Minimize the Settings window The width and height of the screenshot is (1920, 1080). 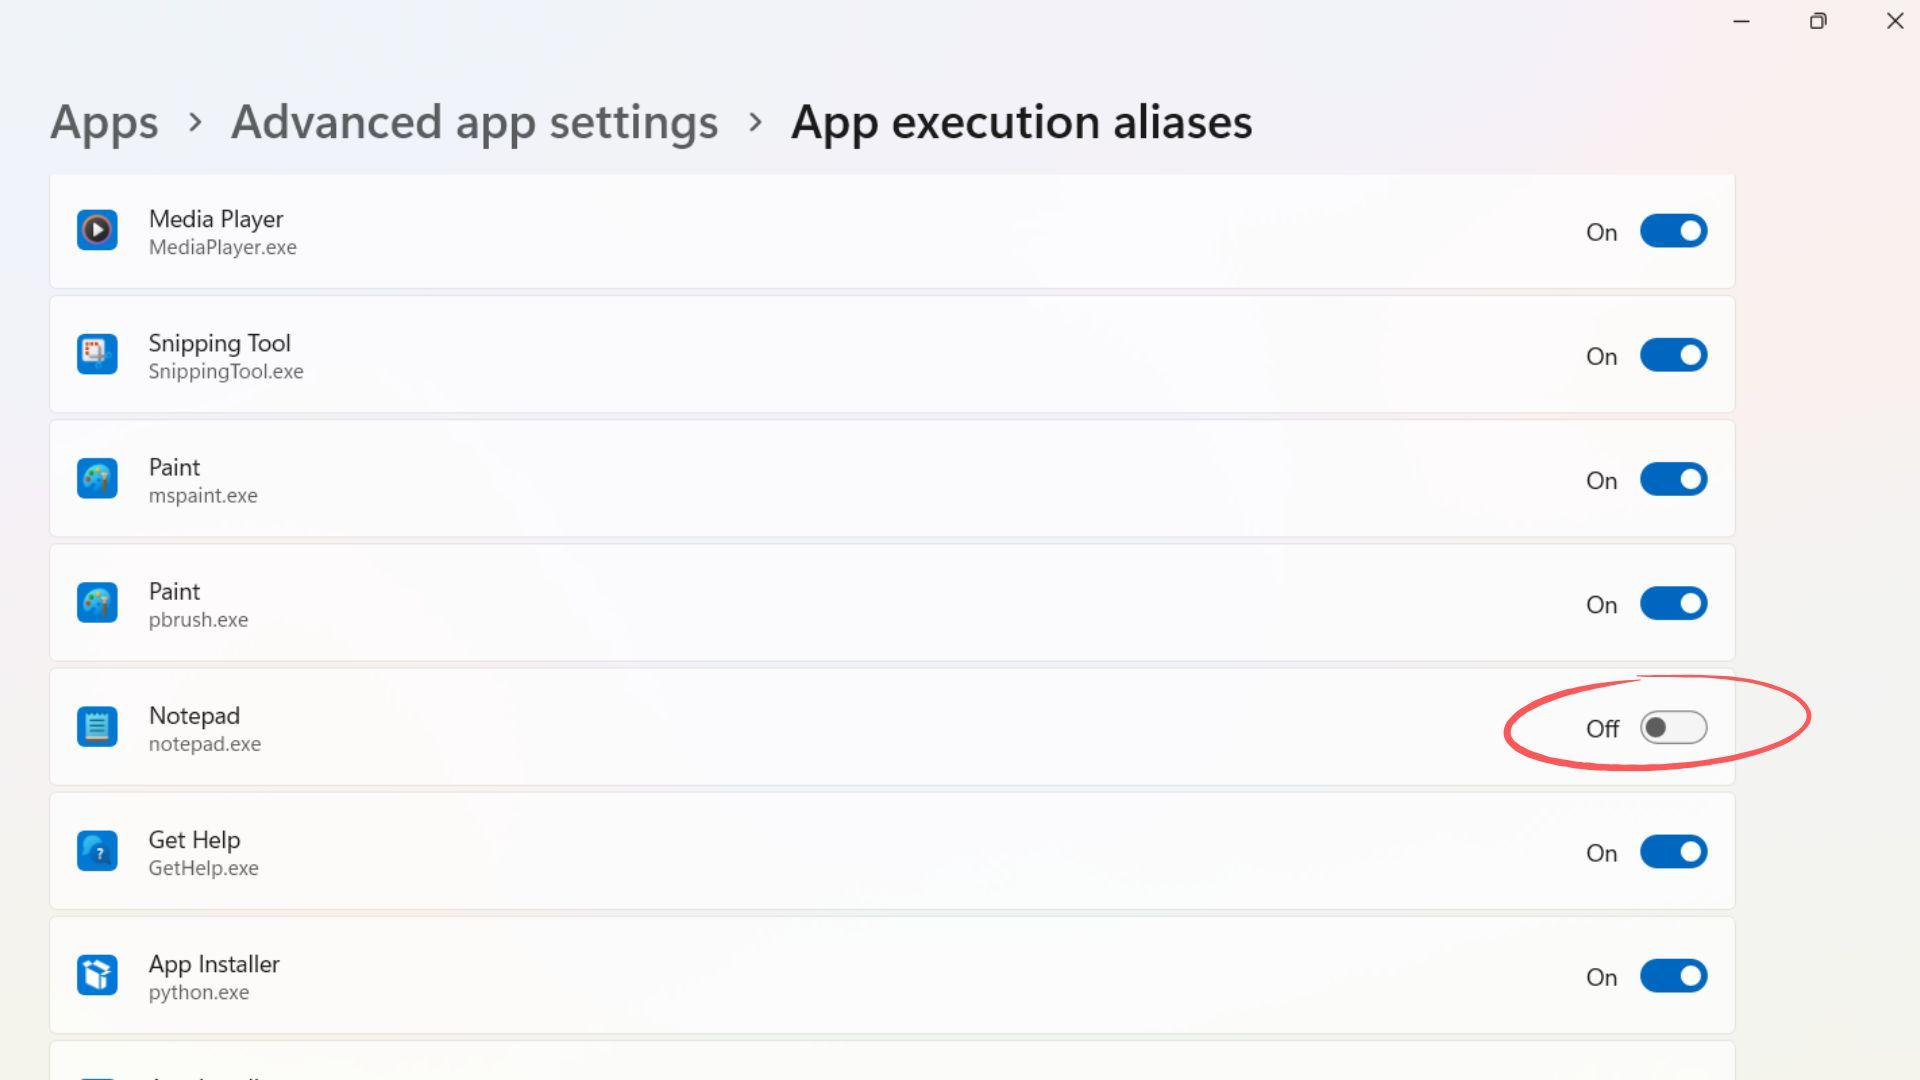(1741, 21)
